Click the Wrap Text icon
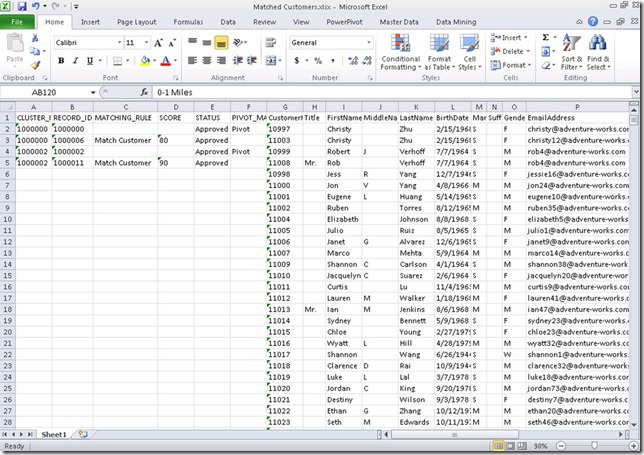 tap(271, 42)
